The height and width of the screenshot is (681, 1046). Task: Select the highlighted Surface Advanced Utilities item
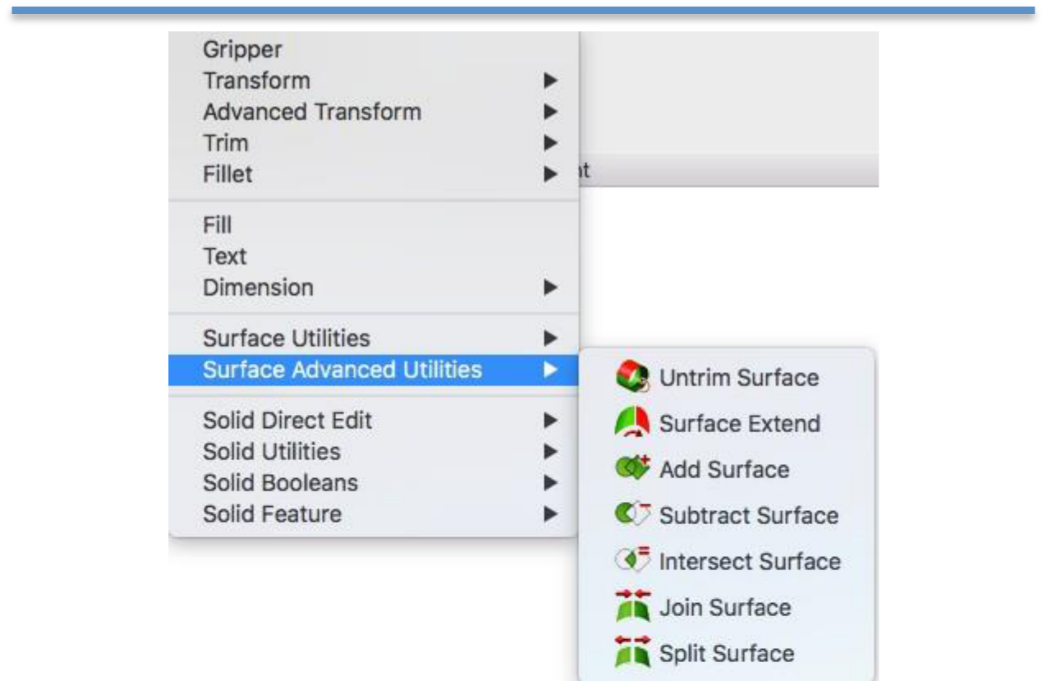coord(342,370)
